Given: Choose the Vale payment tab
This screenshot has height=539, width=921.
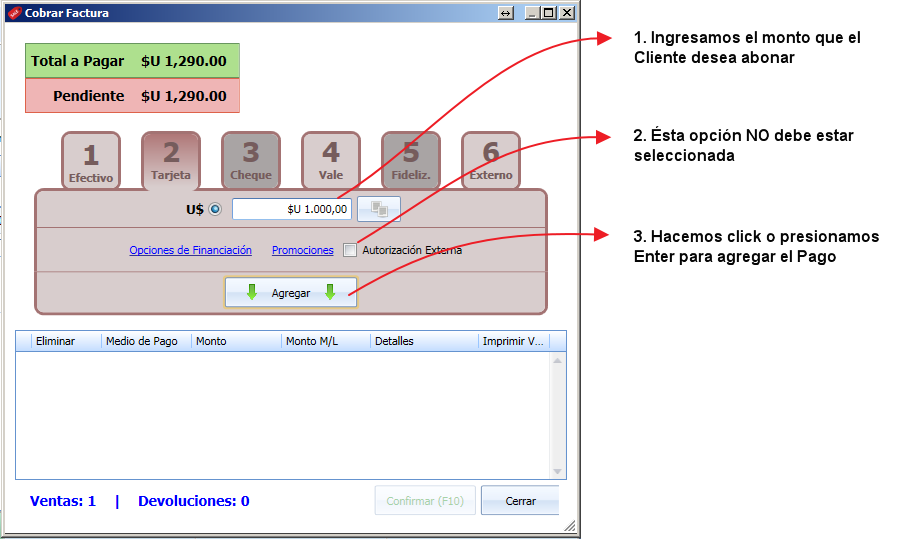Looking at the screenshot, I should (x=331, y=160).
